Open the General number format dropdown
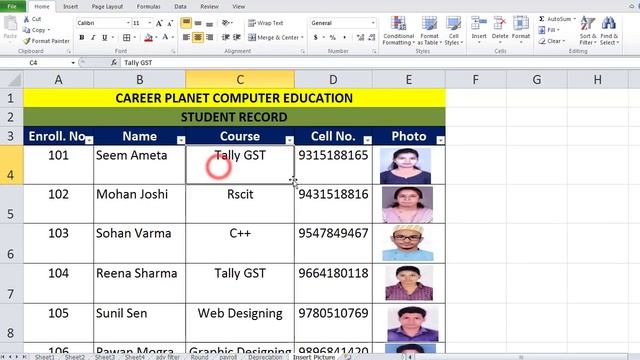 pos(373,23)
